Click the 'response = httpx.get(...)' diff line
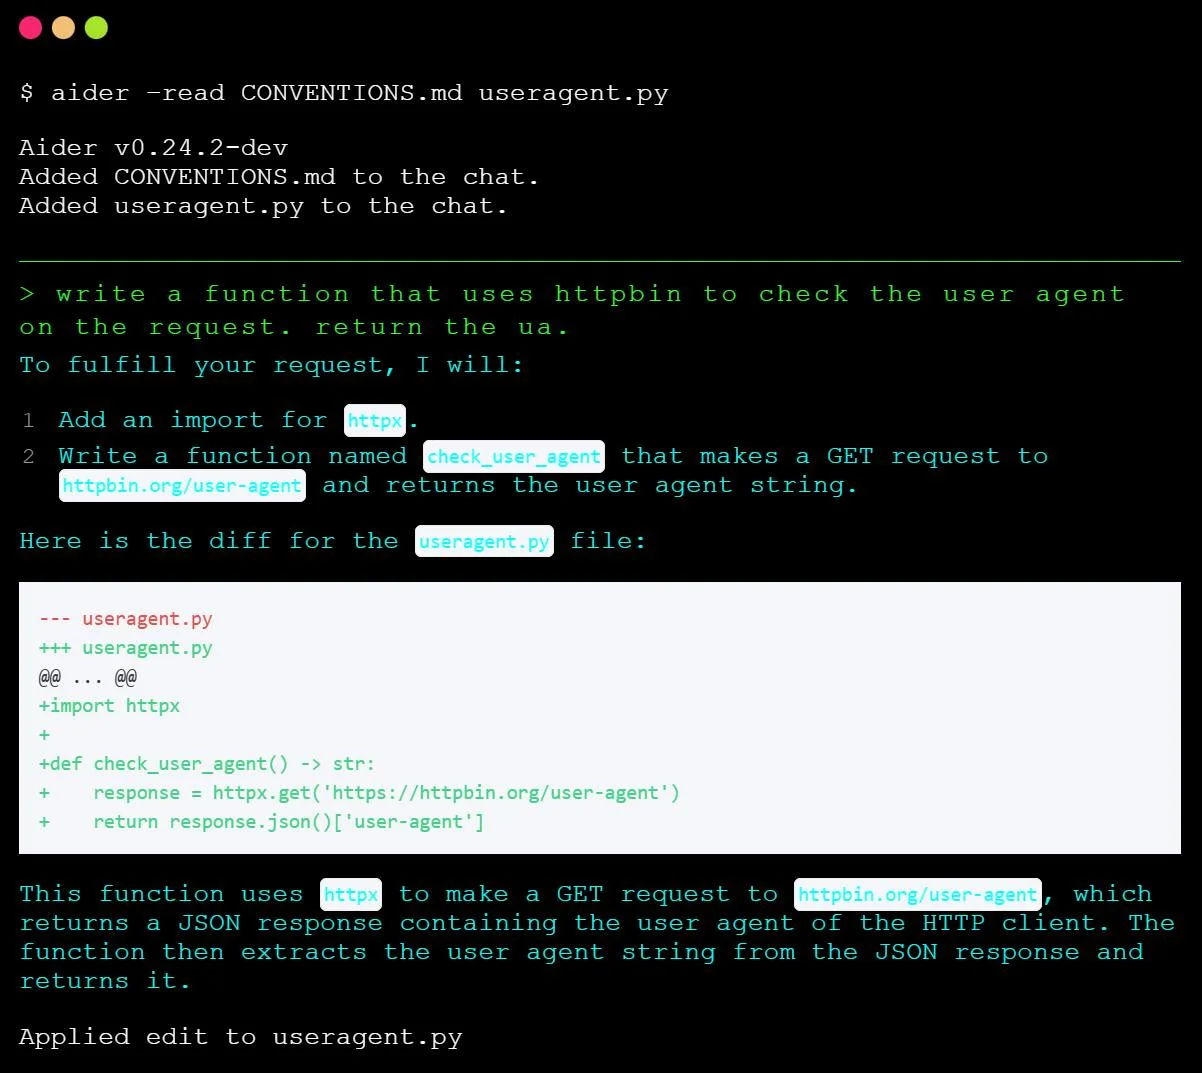The width and height of the screenshot is (1202, 1073). point(359,793)
